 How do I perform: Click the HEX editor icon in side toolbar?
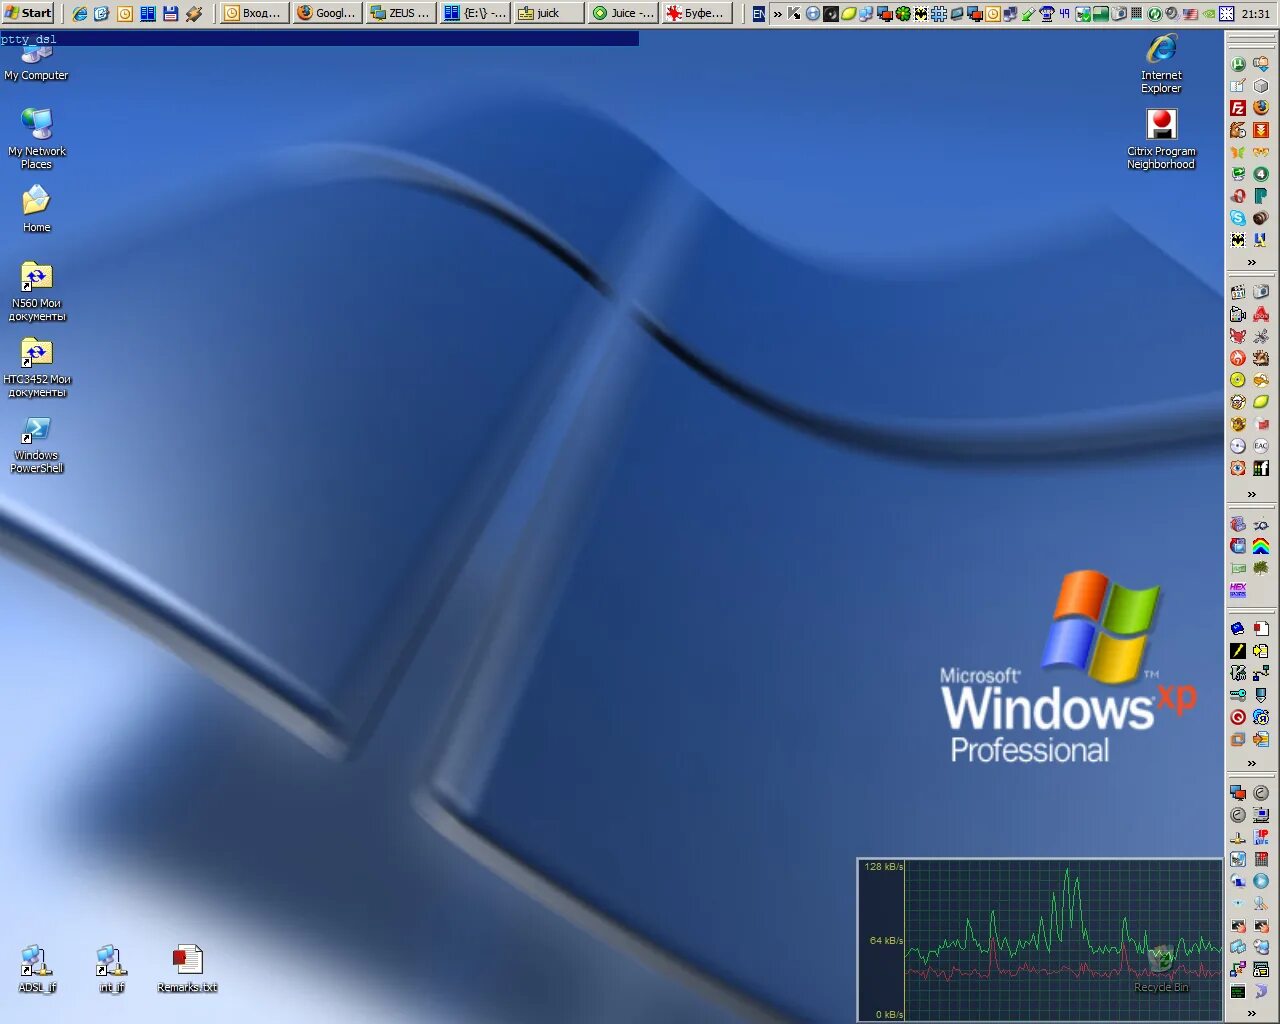tap(1238, 590)
